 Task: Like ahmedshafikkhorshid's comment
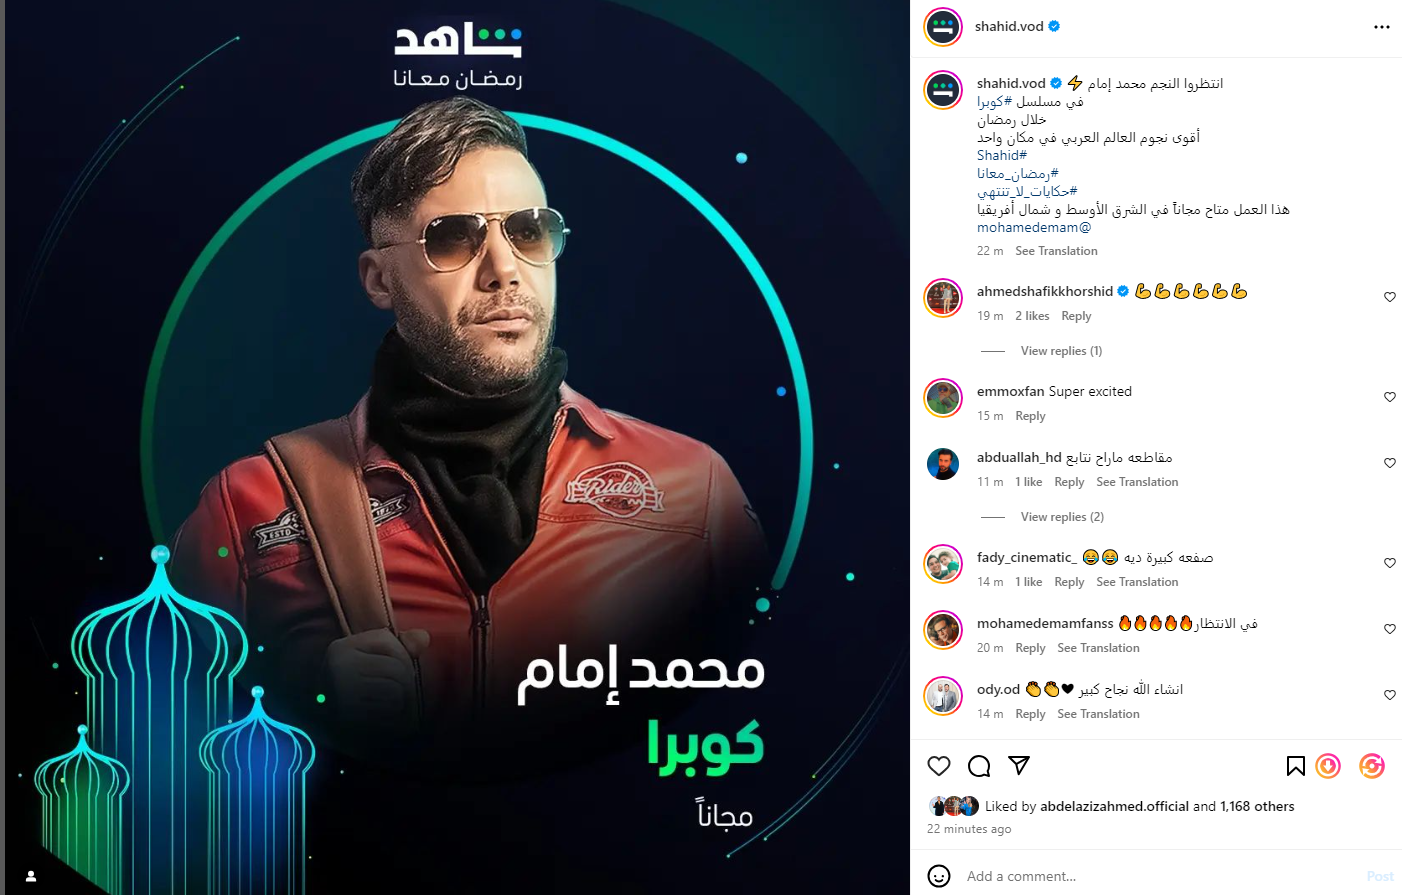coord(1390,297)
